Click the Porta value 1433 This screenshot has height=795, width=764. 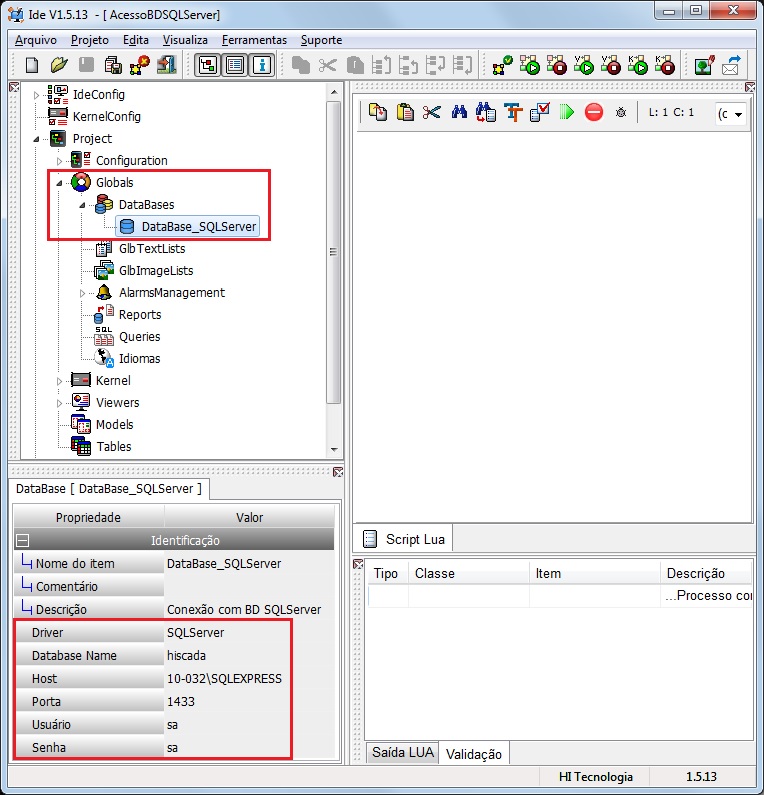(x=181, y=702)
